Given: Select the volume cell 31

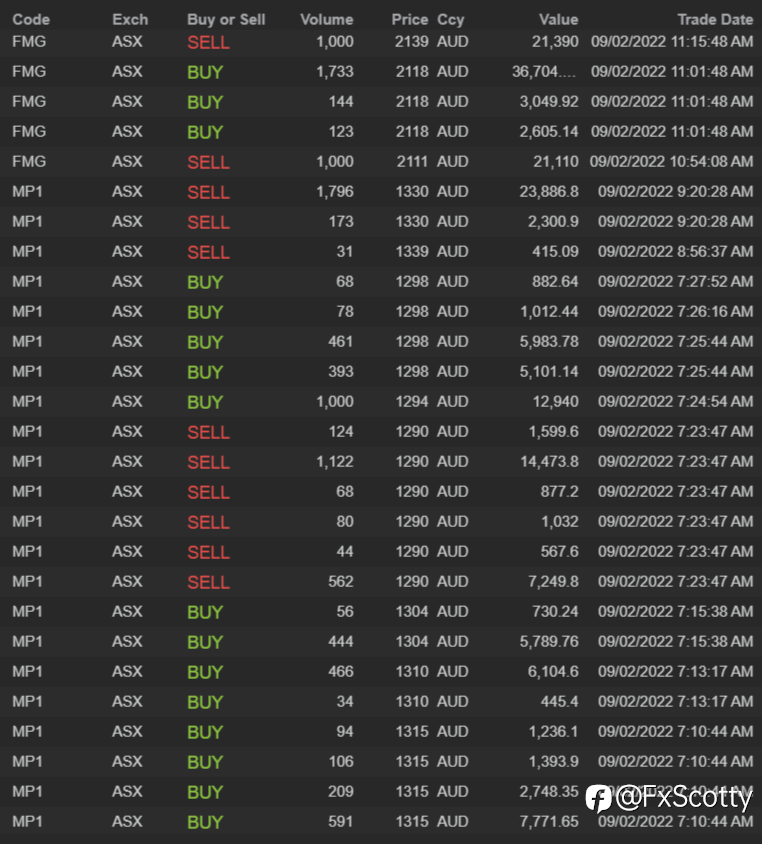Looking at the screenshot, I should (x=345, y=252).
